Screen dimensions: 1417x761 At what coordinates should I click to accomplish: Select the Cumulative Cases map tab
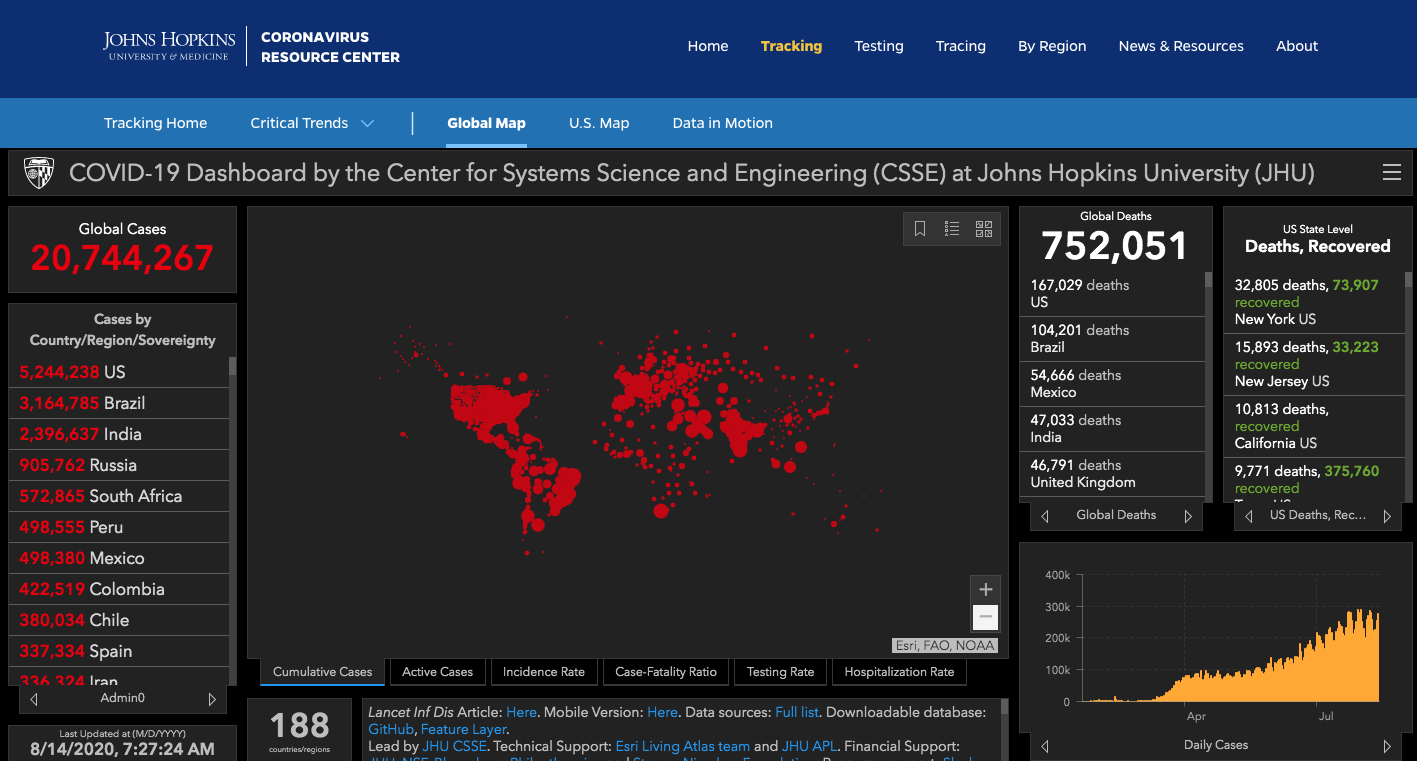pos(323,672)
